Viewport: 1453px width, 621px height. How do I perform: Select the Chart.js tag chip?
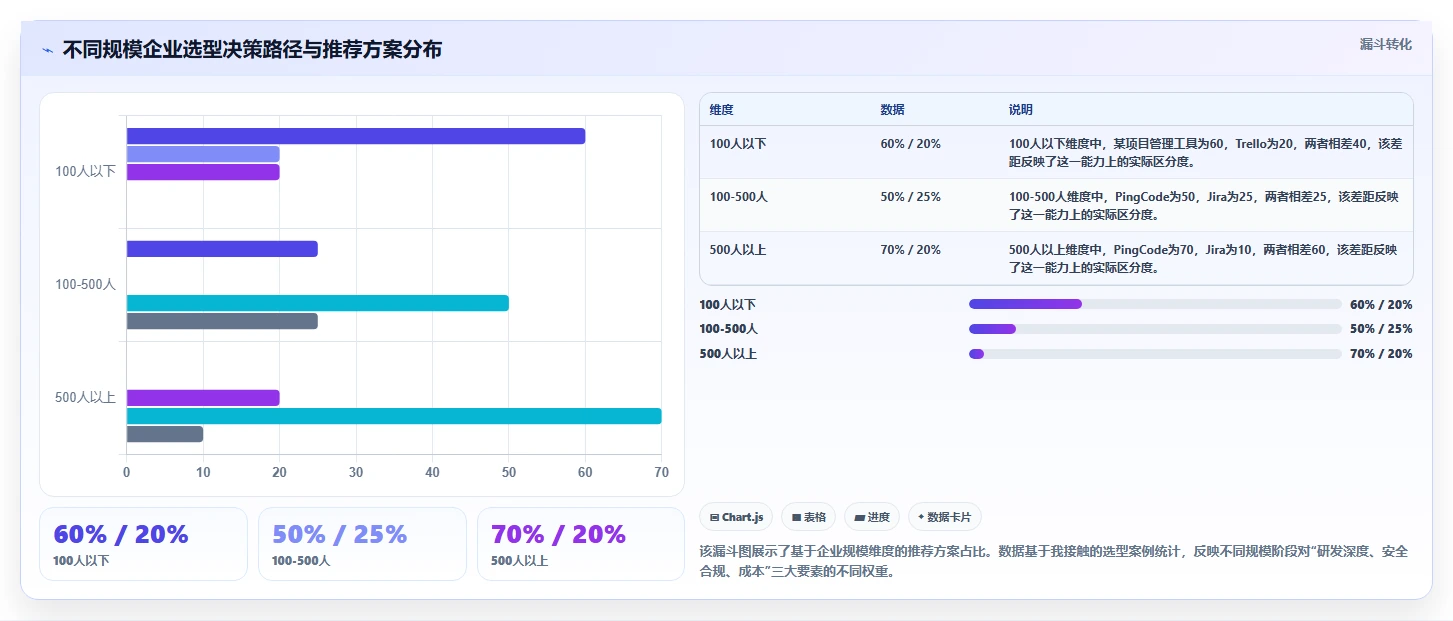pyautogui.click(x=736, y=517)
